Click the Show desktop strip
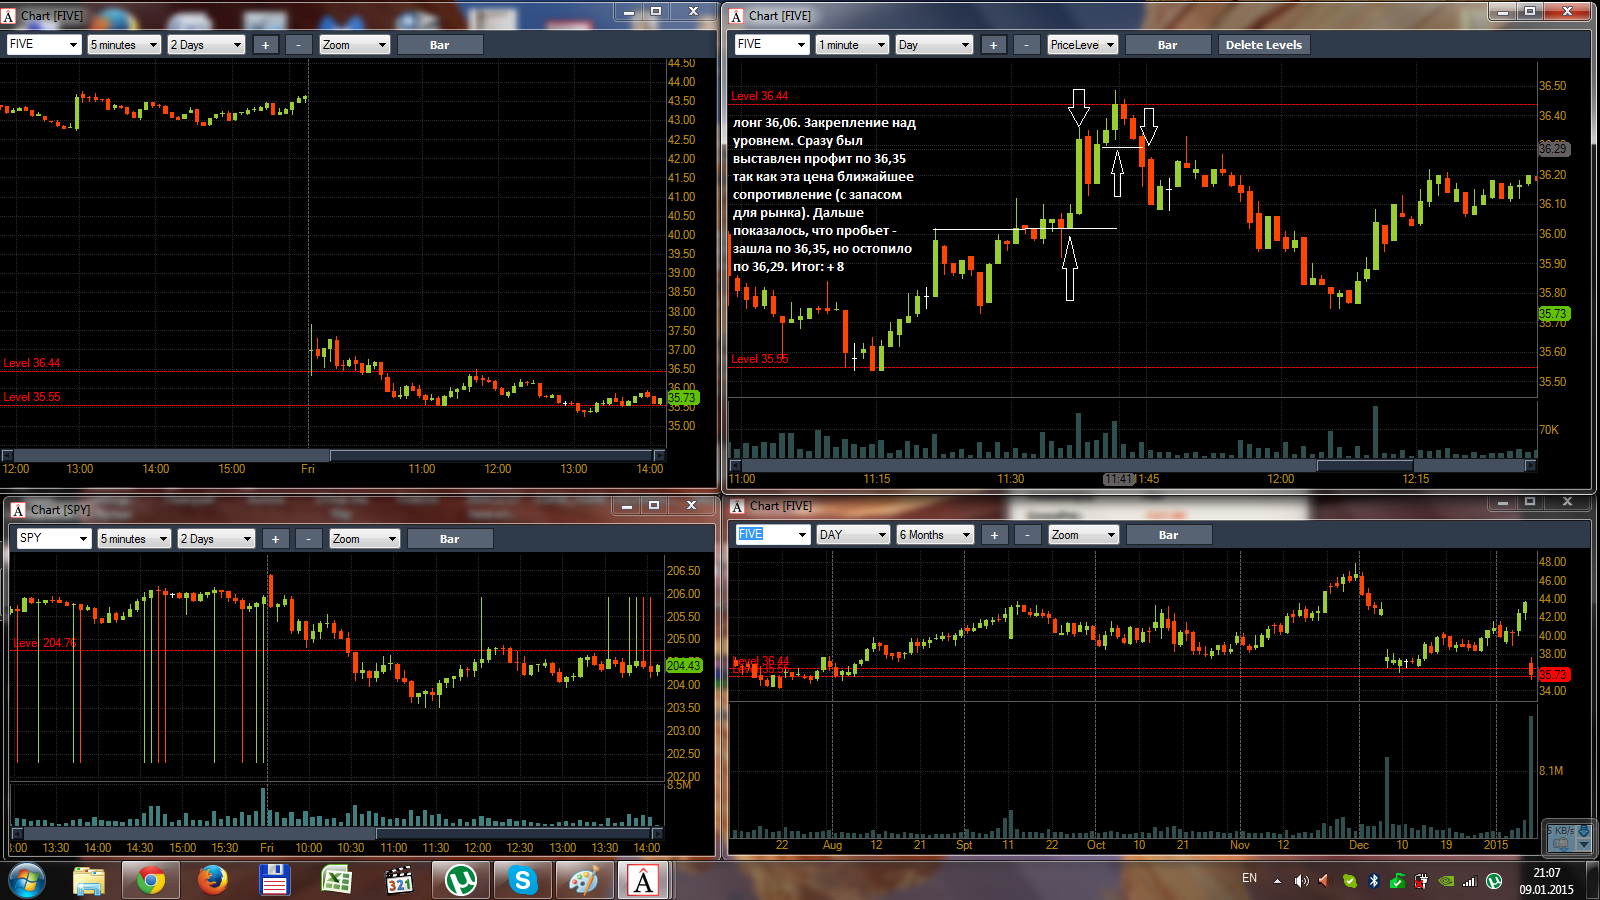Image resolution: width=1600 pixels, height=900 pixels. [1593, 881]
